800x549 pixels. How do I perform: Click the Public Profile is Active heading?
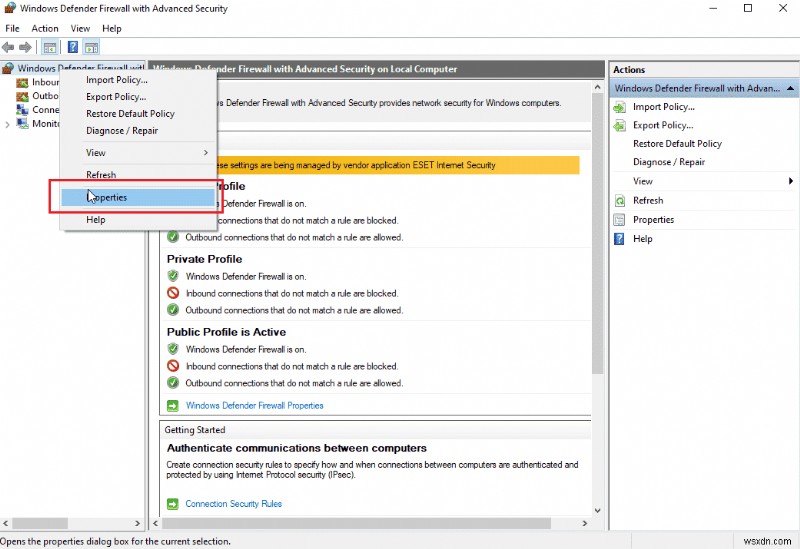pos(226,332)
